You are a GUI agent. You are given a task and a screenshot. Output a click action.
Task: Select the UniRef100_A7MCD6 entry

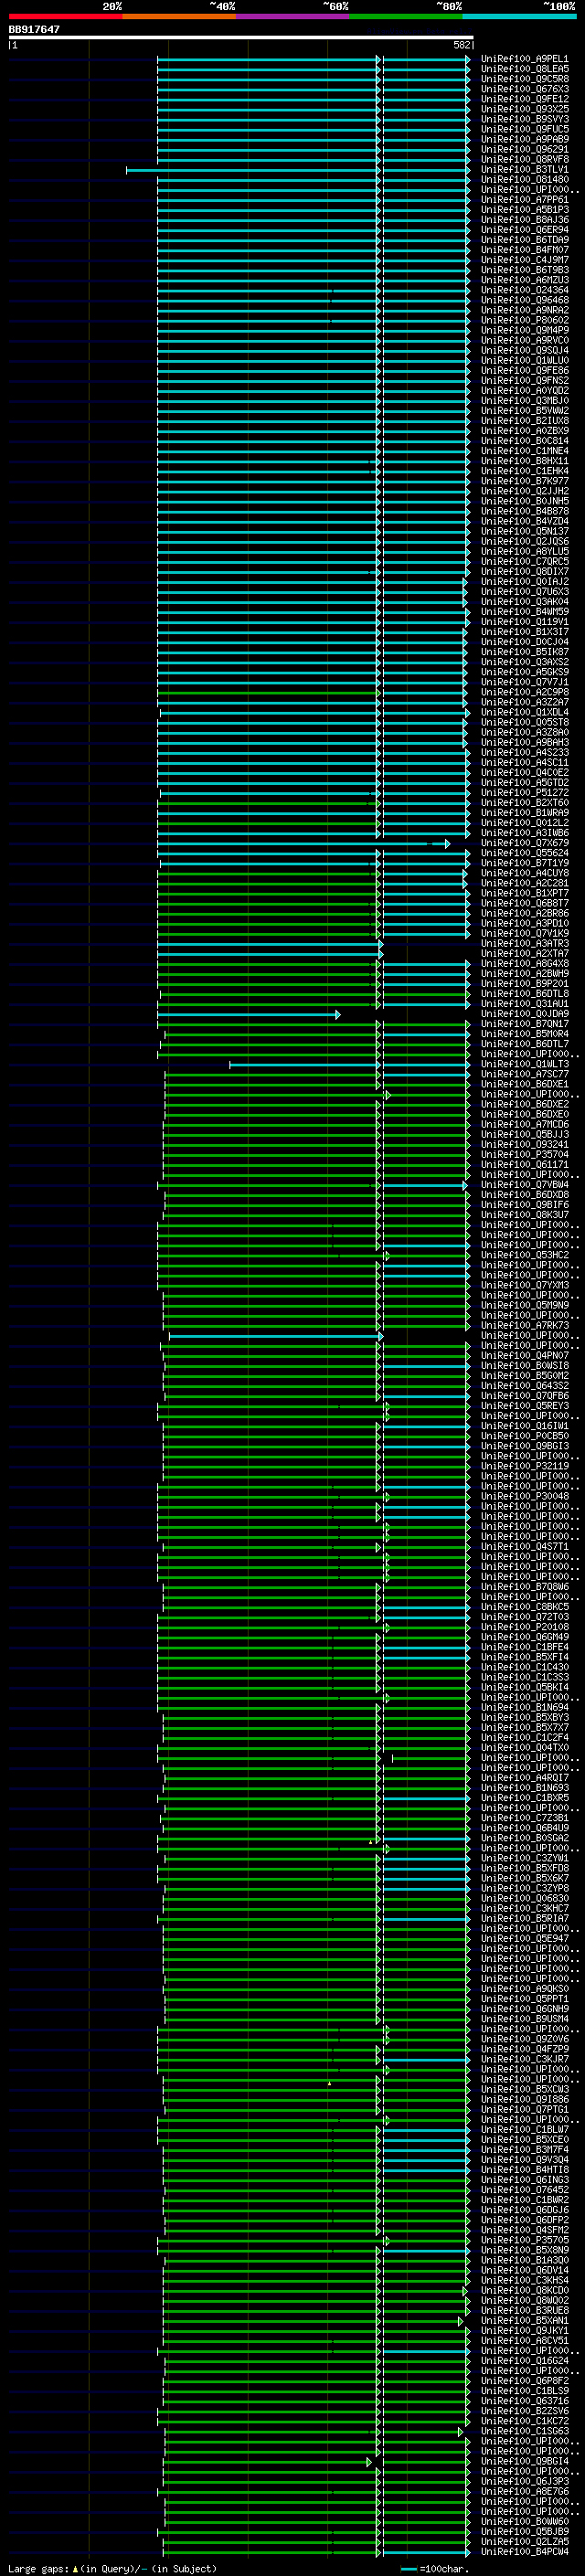tap(524, 1125)
